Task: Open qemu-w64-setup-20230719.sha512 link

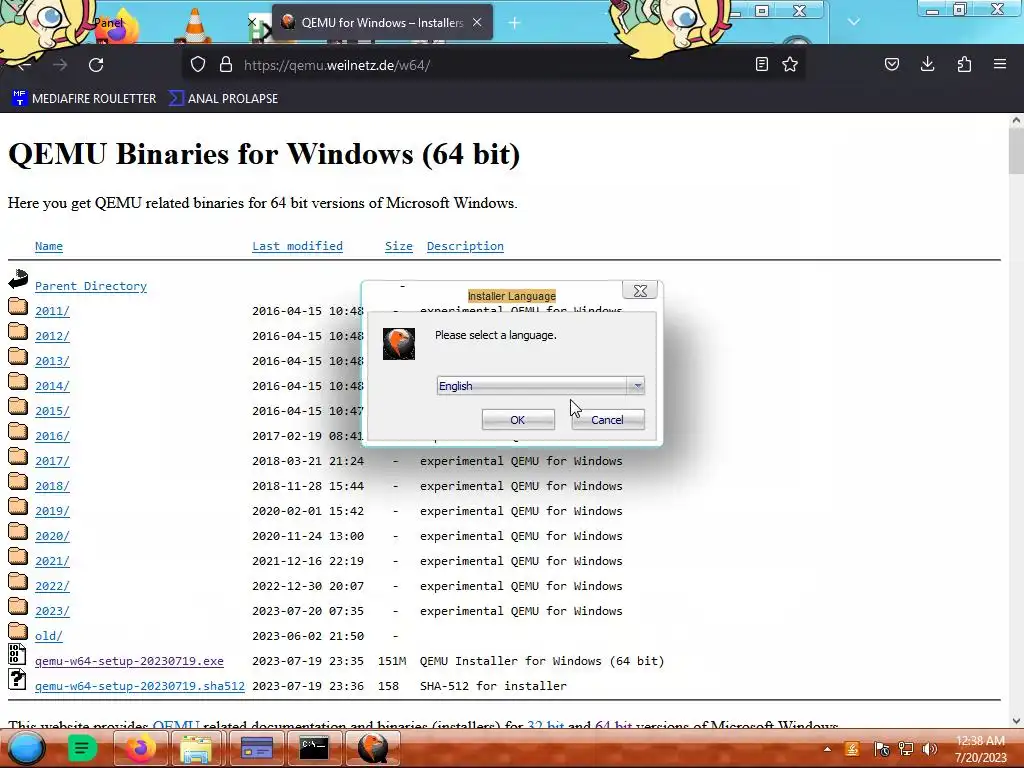Action: tap(140, 686)
